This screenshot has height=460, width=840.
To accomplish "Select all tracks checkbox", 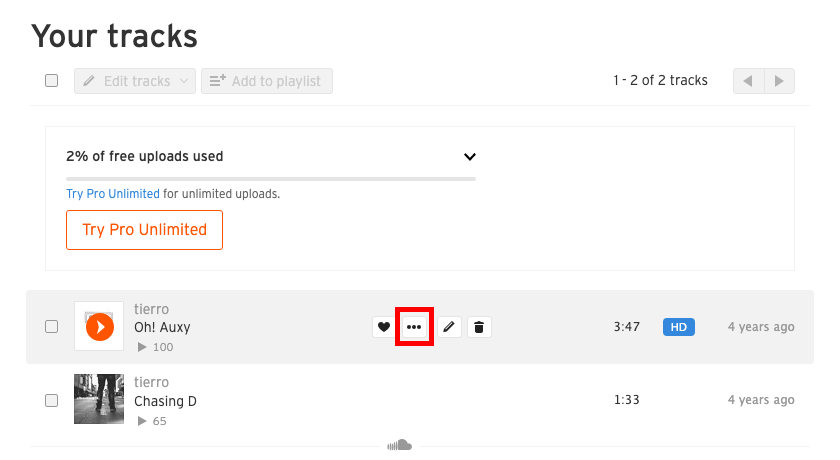I will tap(52, 81).
